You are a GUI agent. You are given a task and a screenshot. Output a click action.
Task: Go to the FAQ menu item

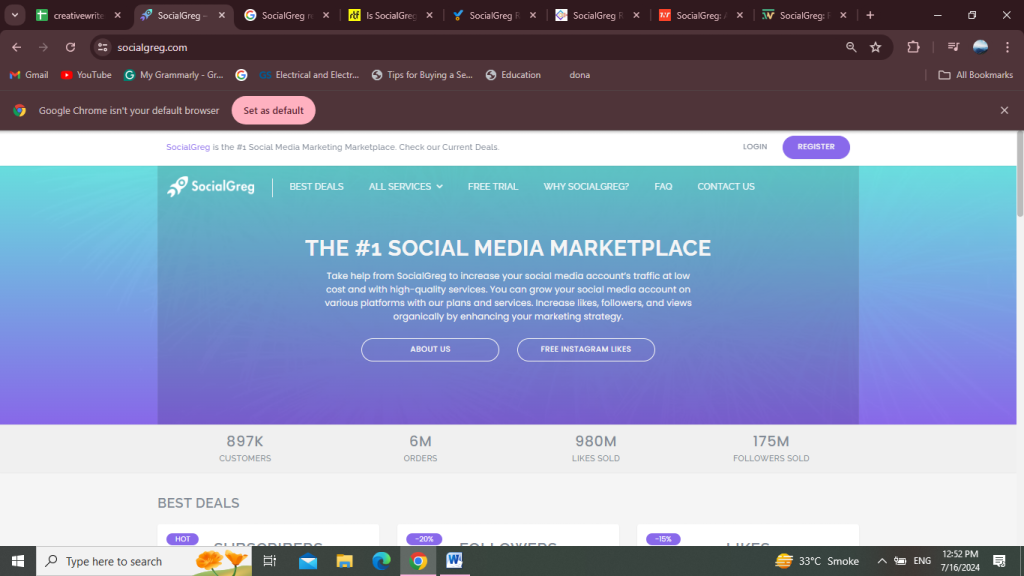(663, 186)
